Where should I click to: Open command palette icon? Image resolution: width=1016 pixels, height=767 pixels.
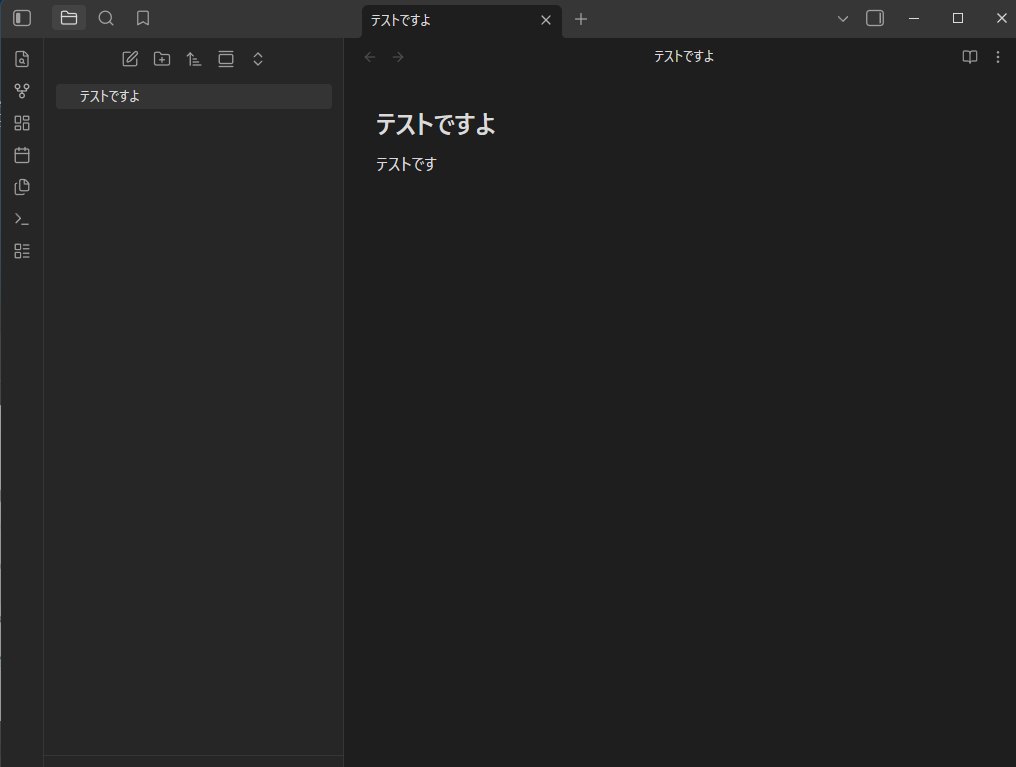coord(22,220)
